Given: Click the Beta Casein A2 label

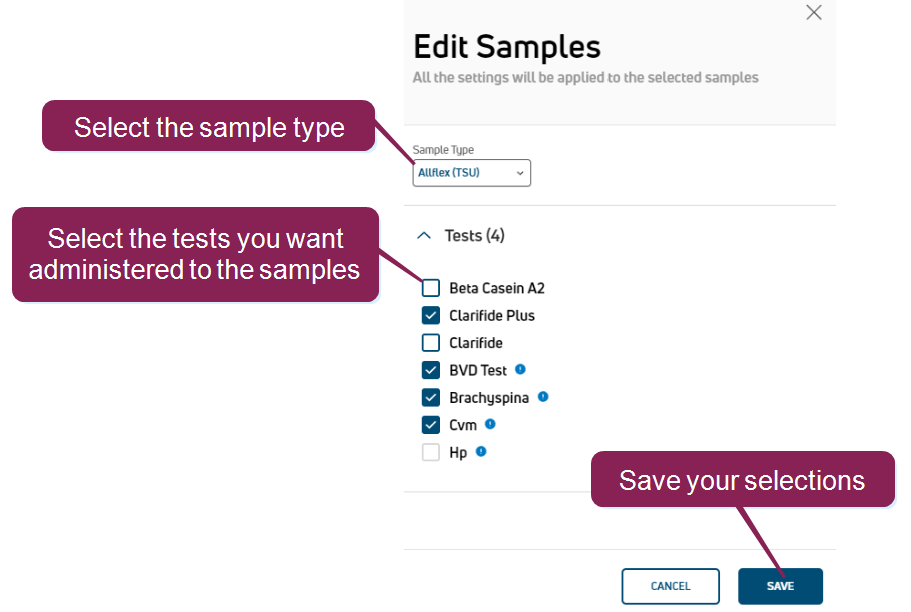Looking at the screenshot, I should [497, 288].
